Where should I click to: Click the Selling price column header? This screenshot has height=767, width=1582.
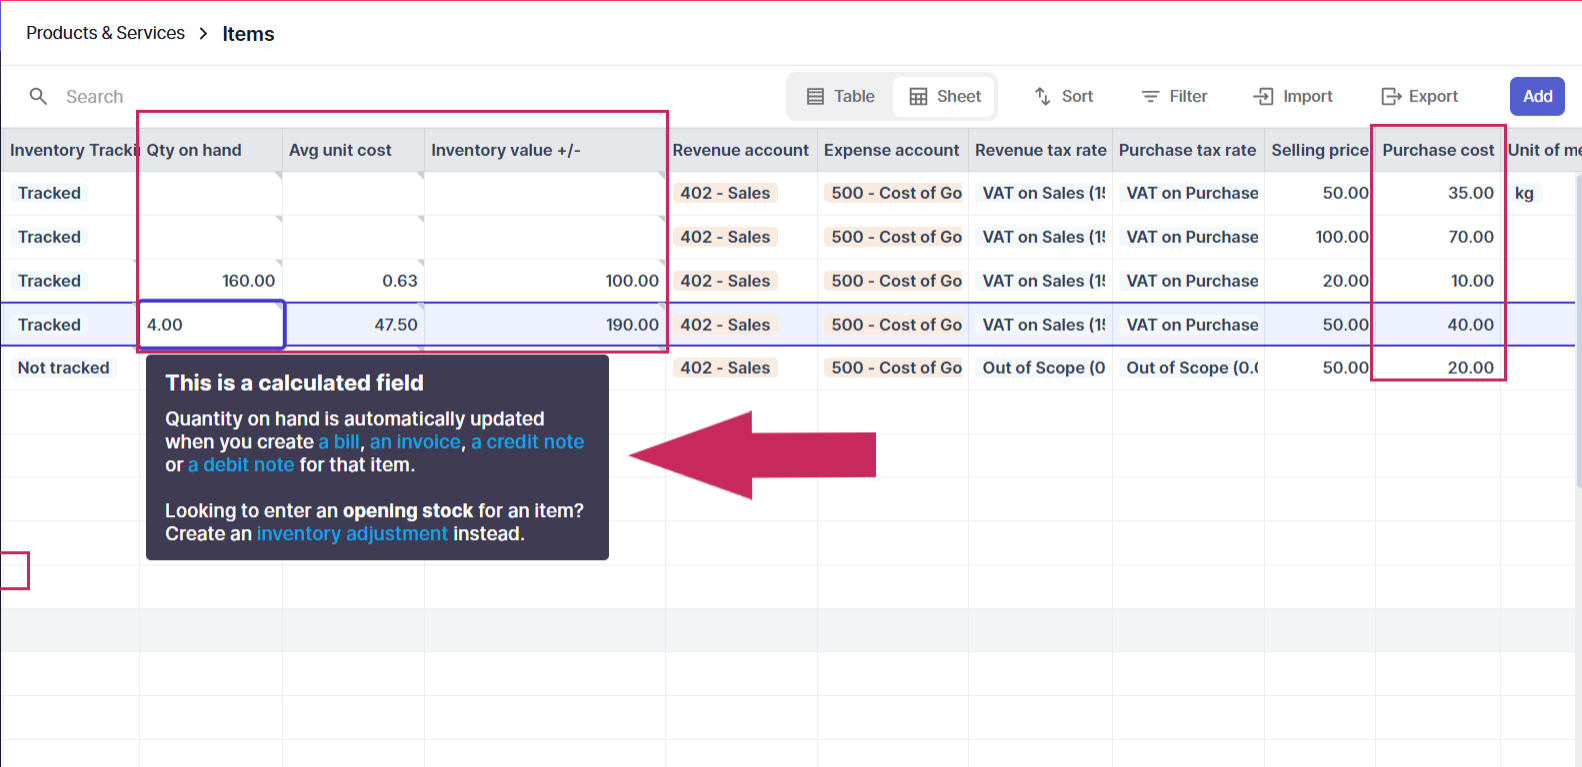point(1319,150)
